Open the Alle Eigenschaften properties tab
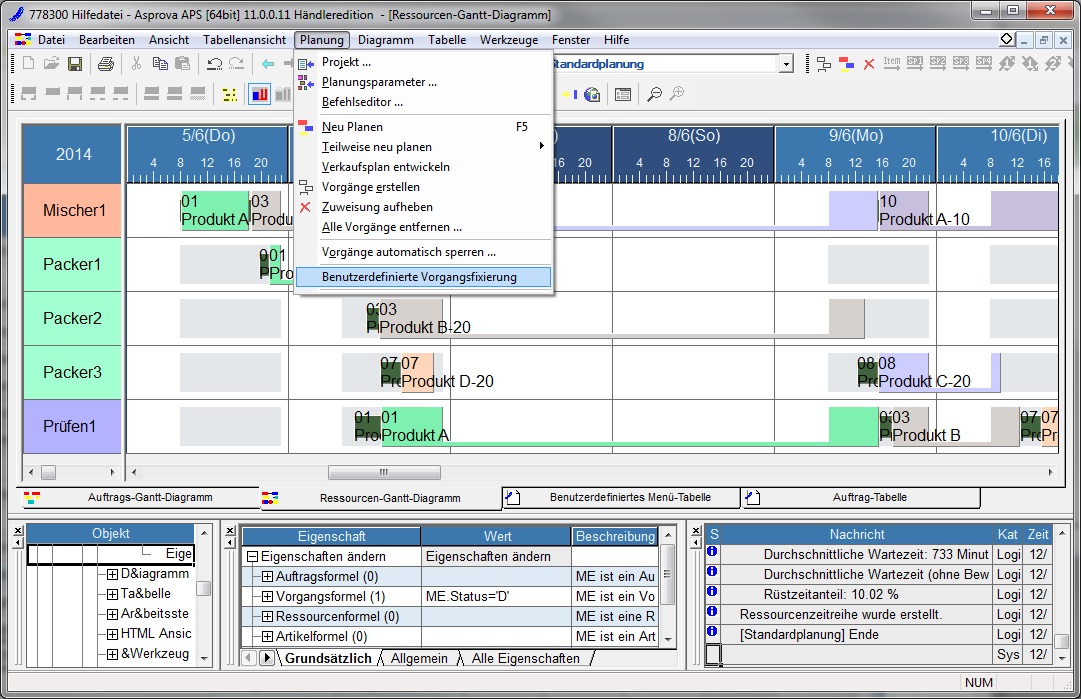Image resolution: width=1081 pixels, height=699 pixels. pos(525,658)
